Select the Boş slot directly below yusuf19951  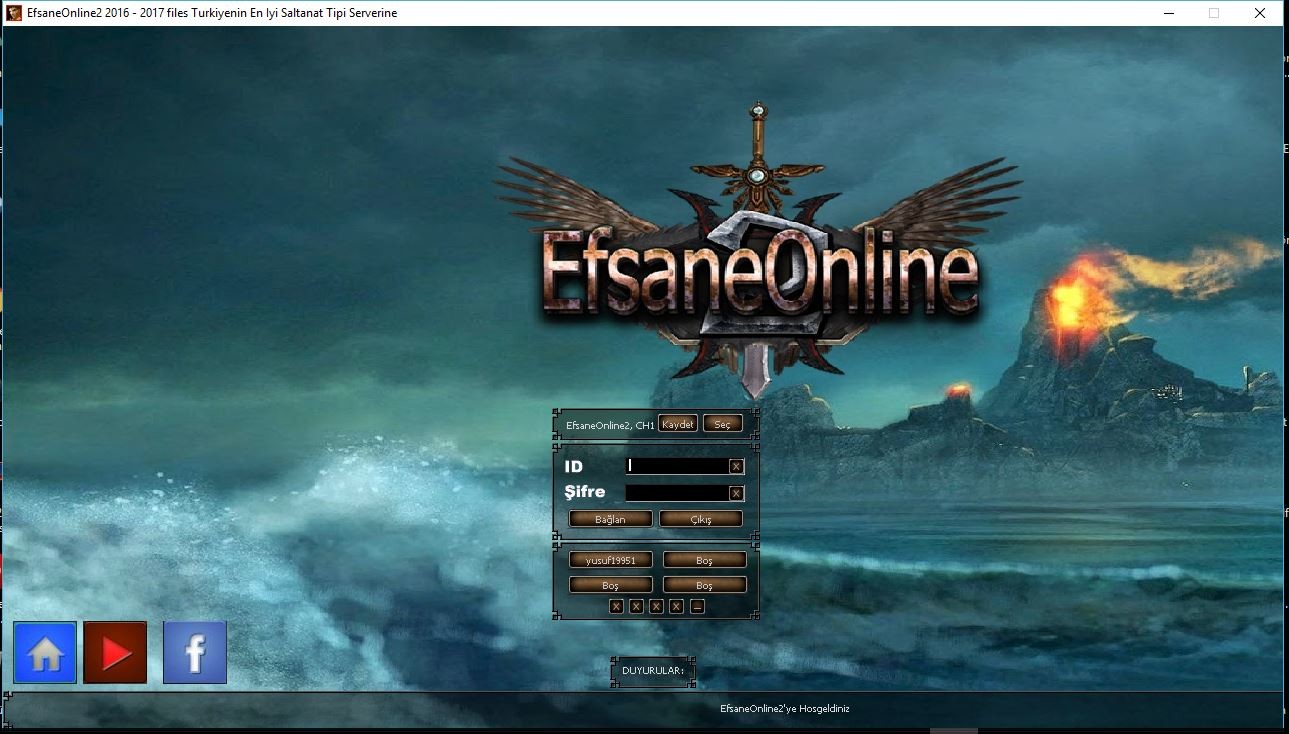[x=610, y=585]
